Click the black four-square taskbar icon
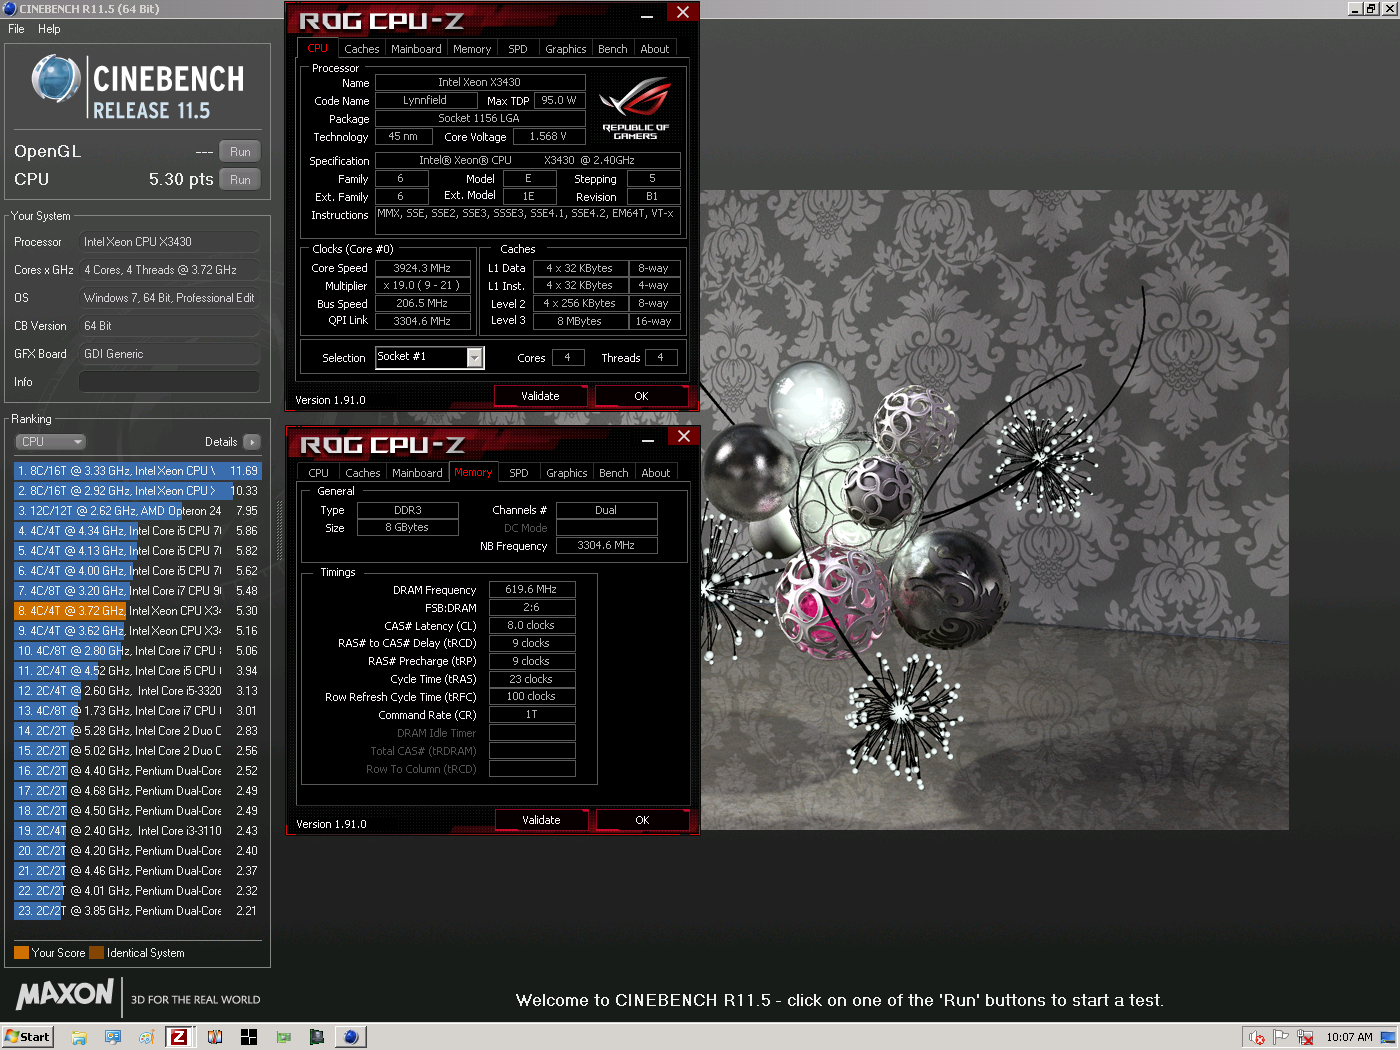Image resolution: width=1400 pixels, height=1050 pixels. 249,1037
